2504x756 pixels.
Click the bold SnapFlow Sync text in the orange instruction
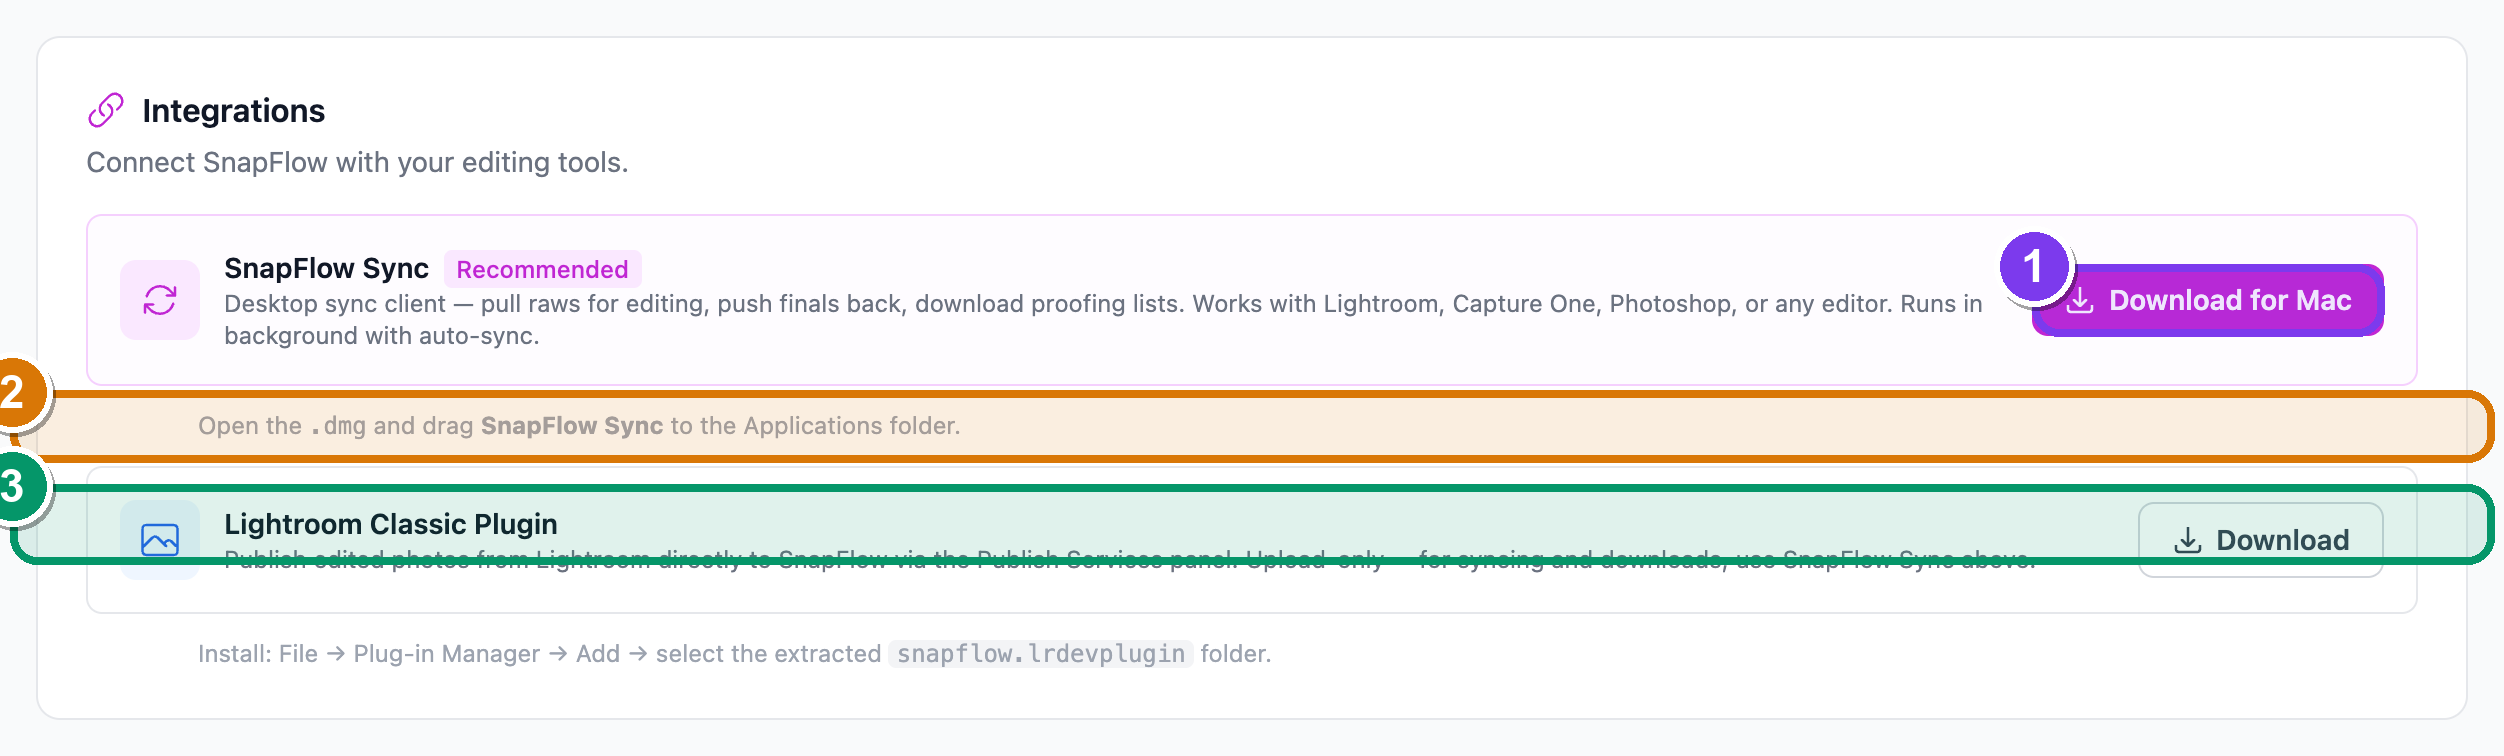click(572, 426)
